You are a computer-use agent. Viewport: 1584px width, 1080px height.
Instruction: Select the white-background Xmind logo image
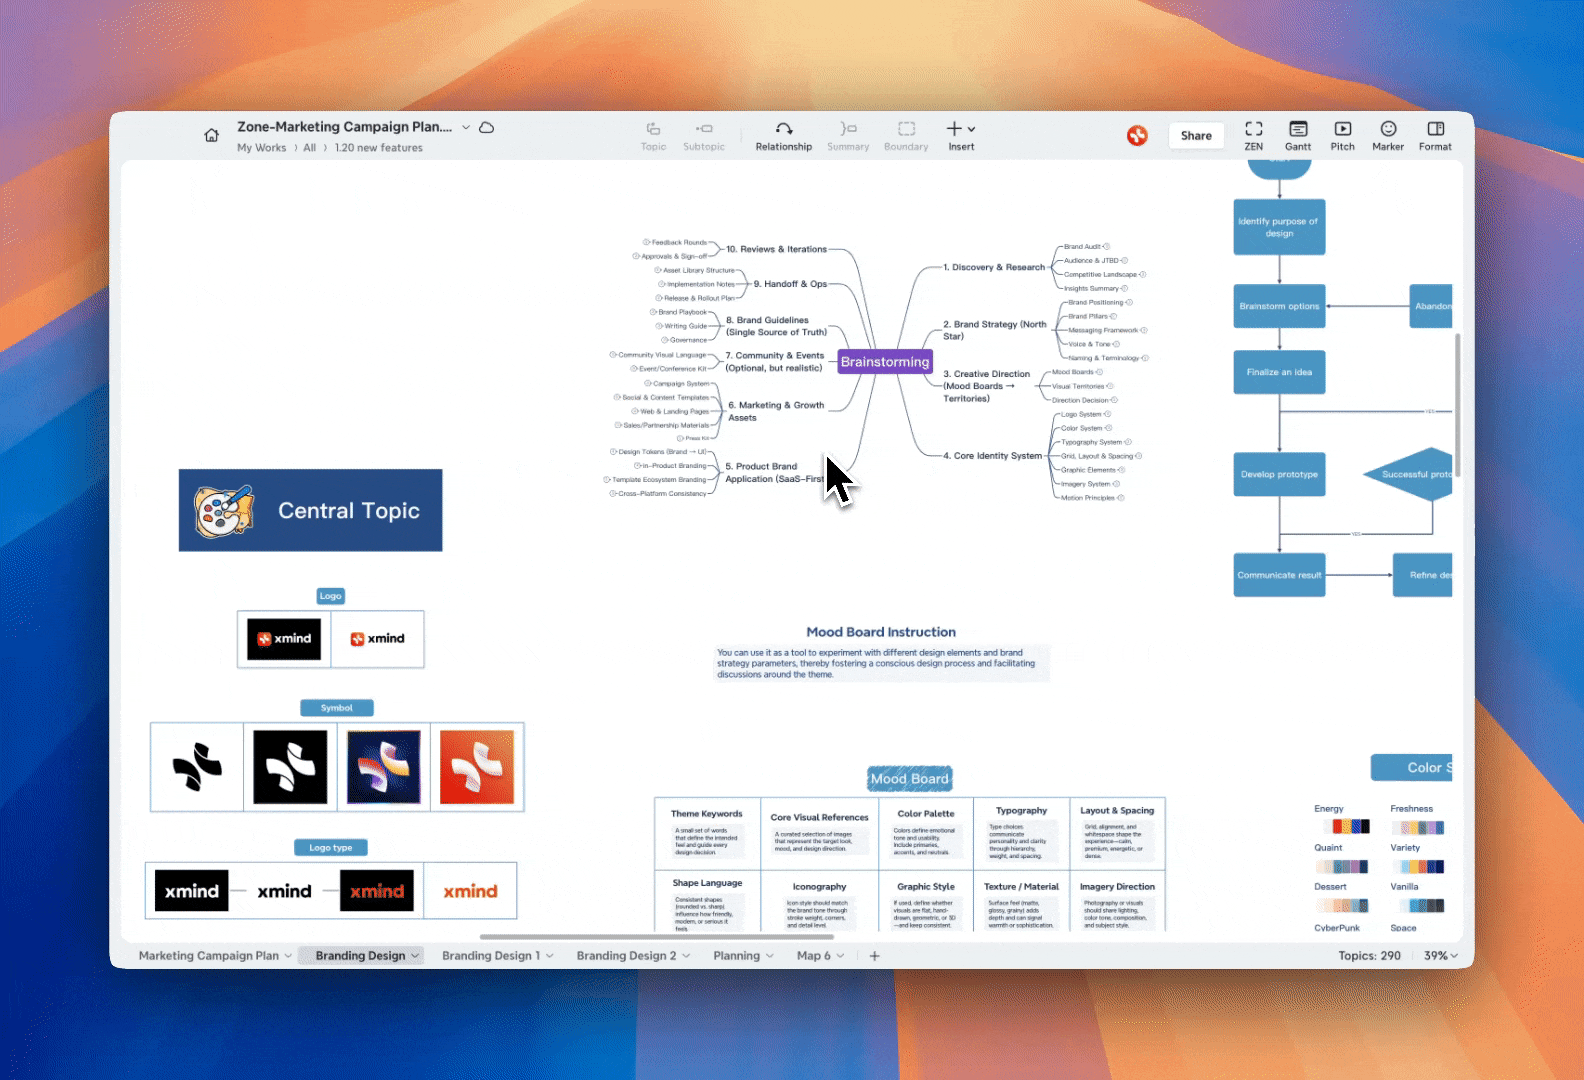[377, 639]
